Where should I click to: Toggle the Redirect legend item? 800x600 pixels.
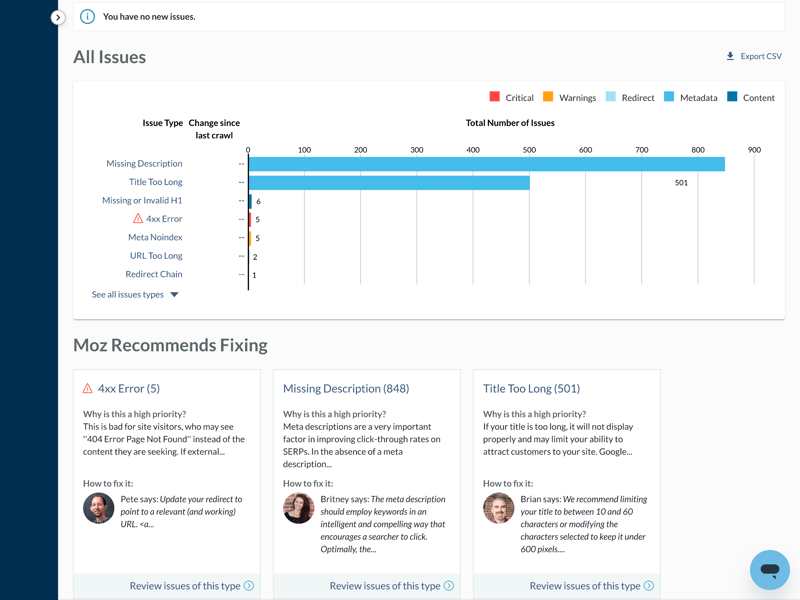pyautogui.click(x=629, y=98)
